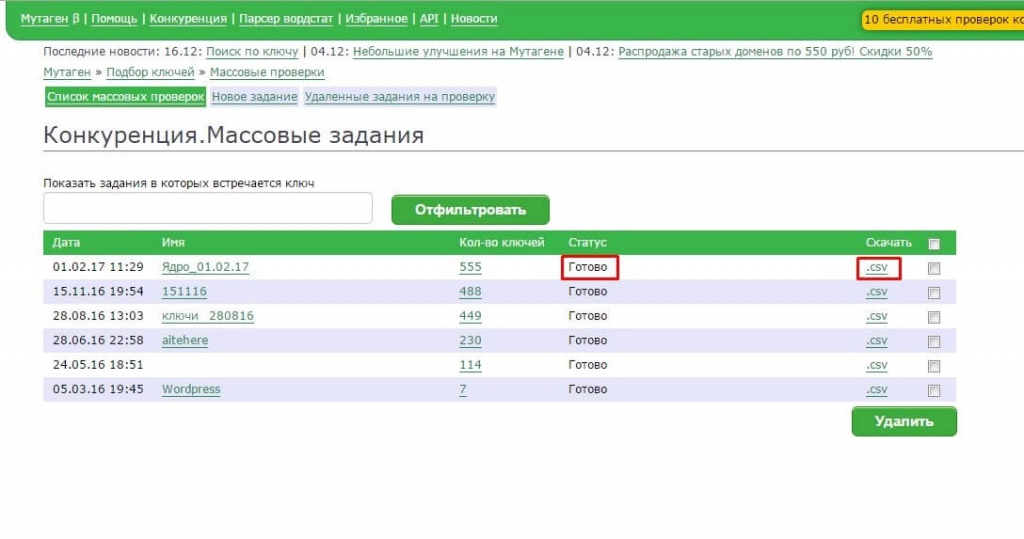
Task: Open the Ядро_01.02.17 task link
Action: (x=205, y=268)
